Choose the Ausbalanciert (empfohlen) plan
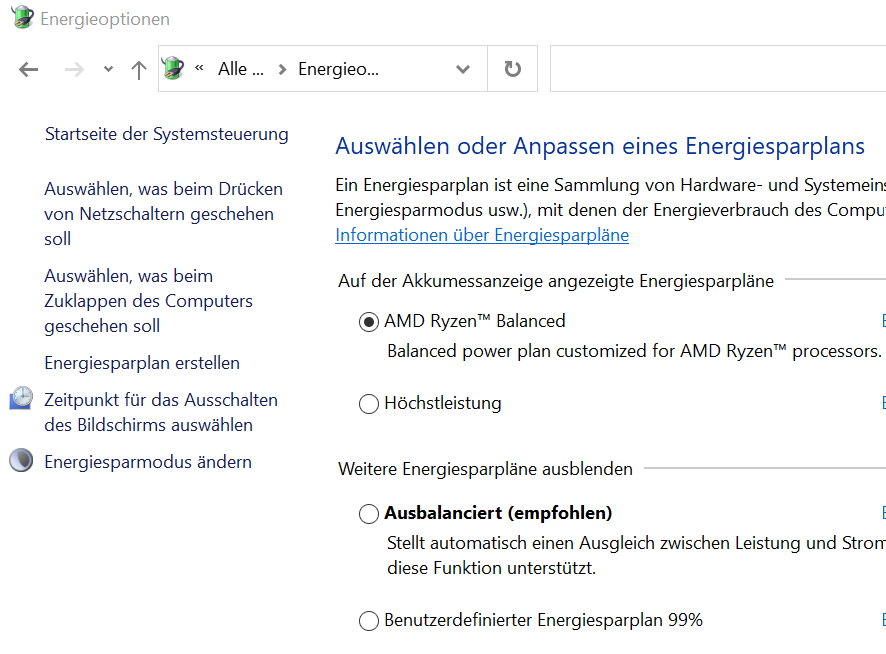The image size is (886, 654). pyautogui.click(x=369, y=514)
